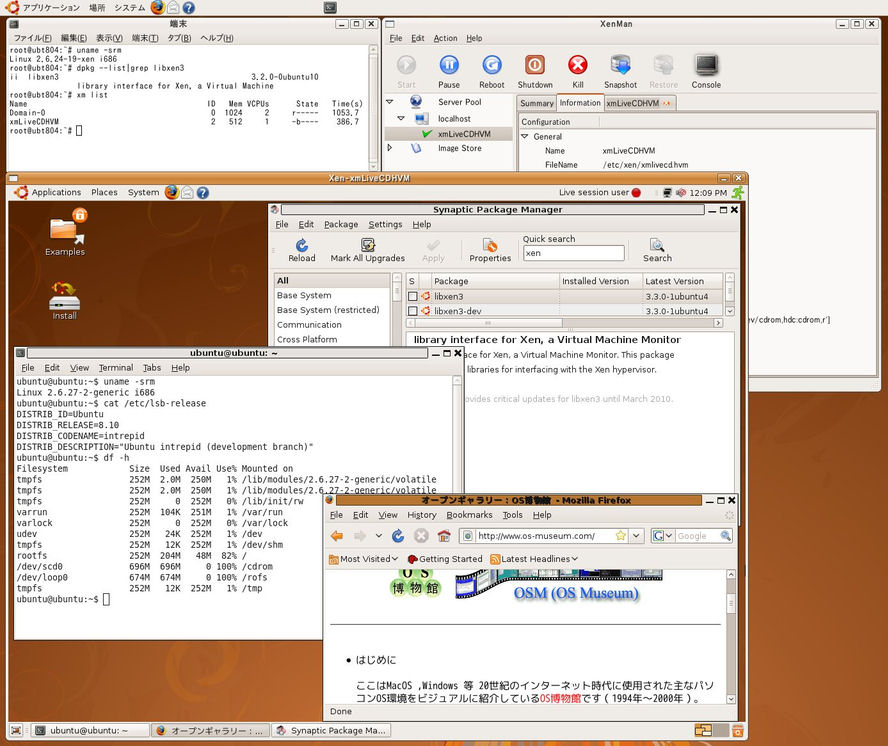
Task: Tick the checkbox for libxen3 package
Action: coord(412,296)
